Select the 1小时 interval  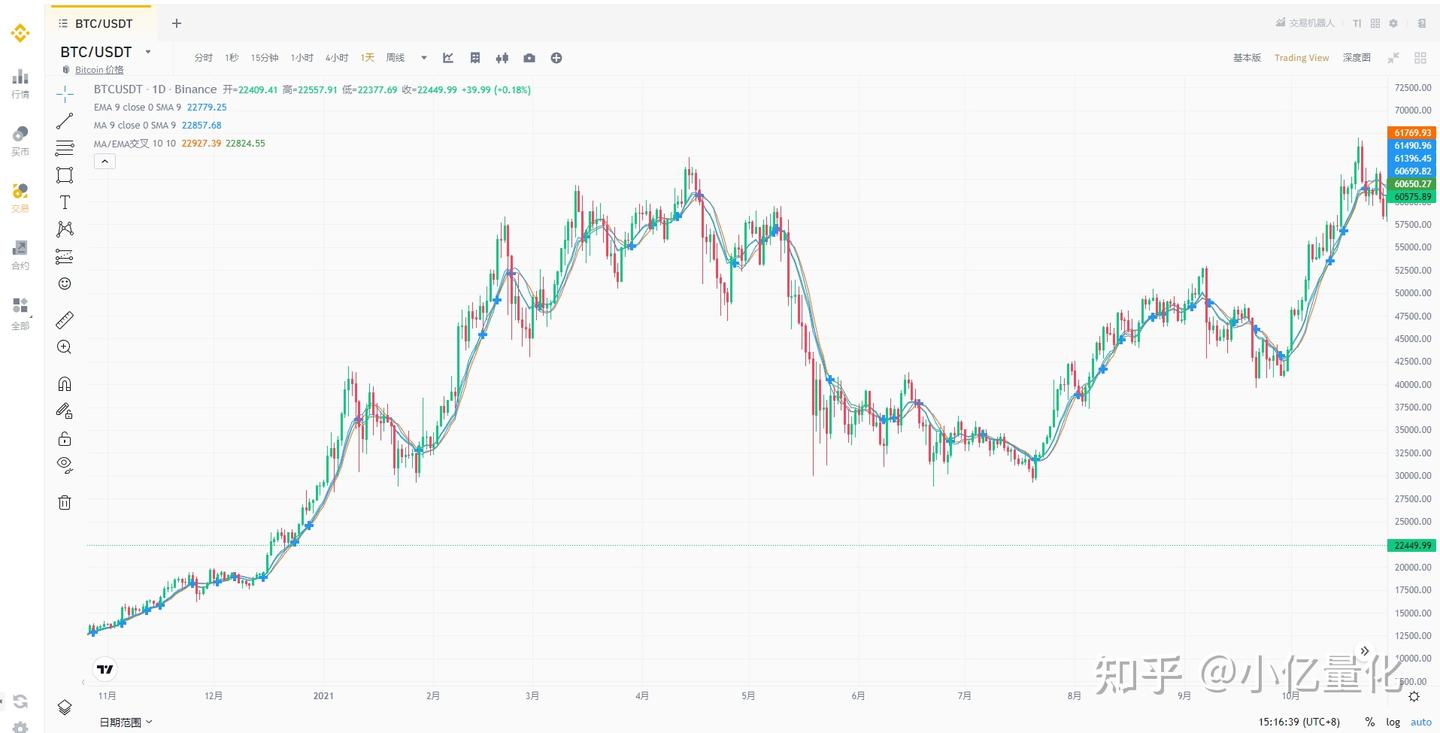click(x=302, y=57)
